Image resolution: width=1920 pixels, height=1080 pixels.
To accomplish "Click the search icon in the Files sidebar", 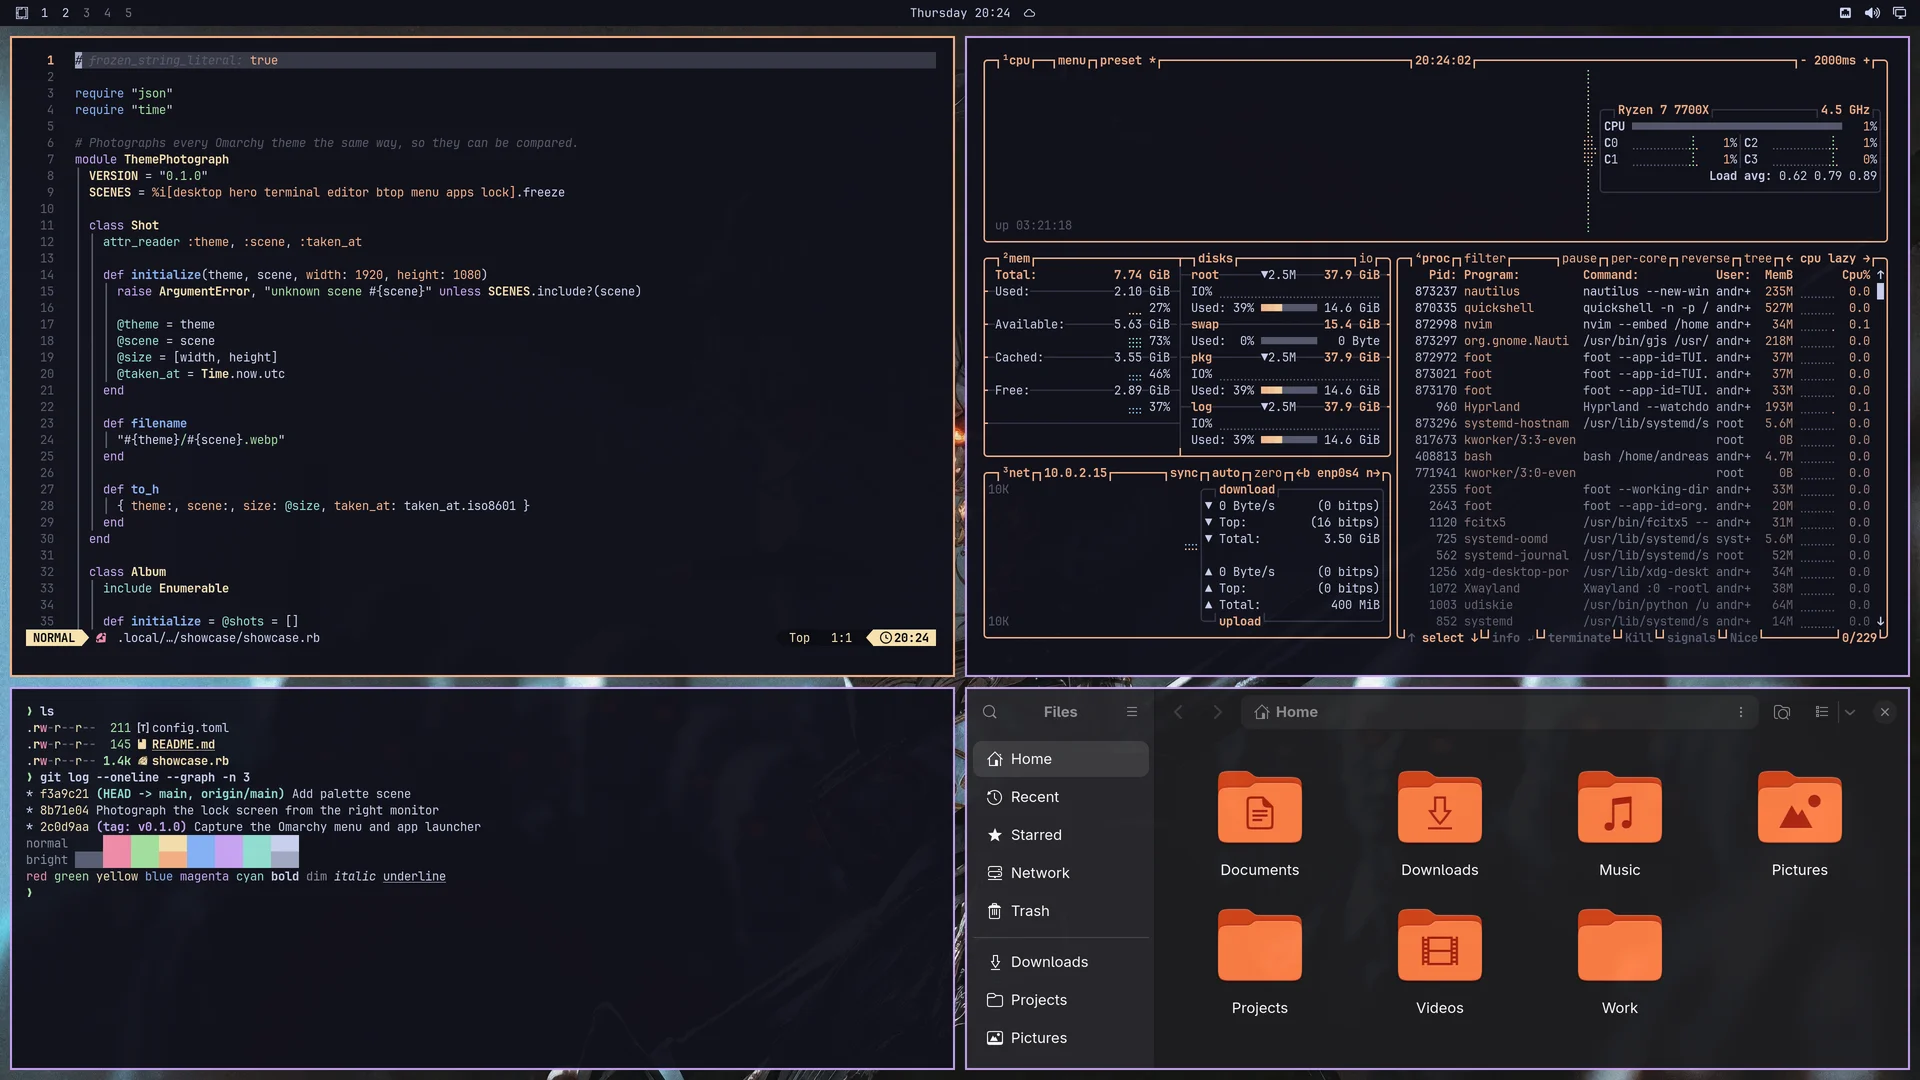I will pyautogui.click(x=990, y=712).
